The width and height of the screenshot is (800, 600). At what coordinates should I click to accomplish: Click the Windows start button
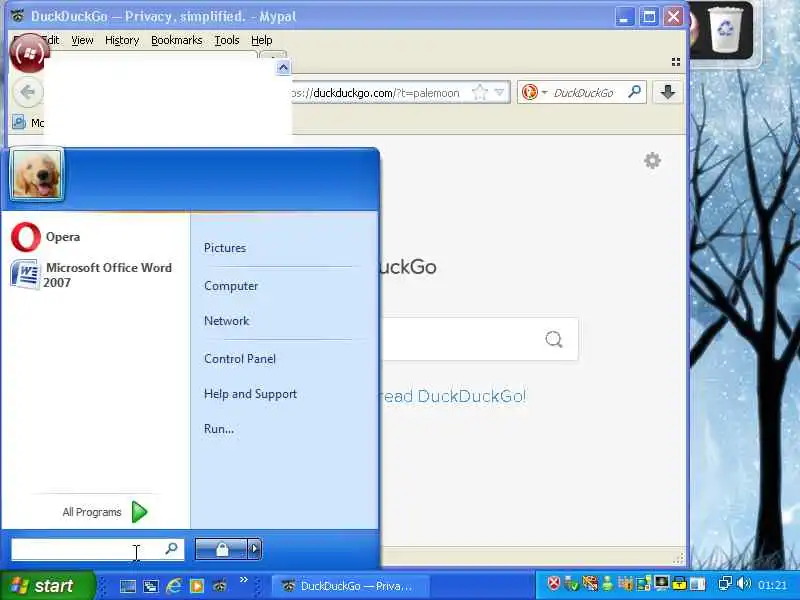point(47,586)
